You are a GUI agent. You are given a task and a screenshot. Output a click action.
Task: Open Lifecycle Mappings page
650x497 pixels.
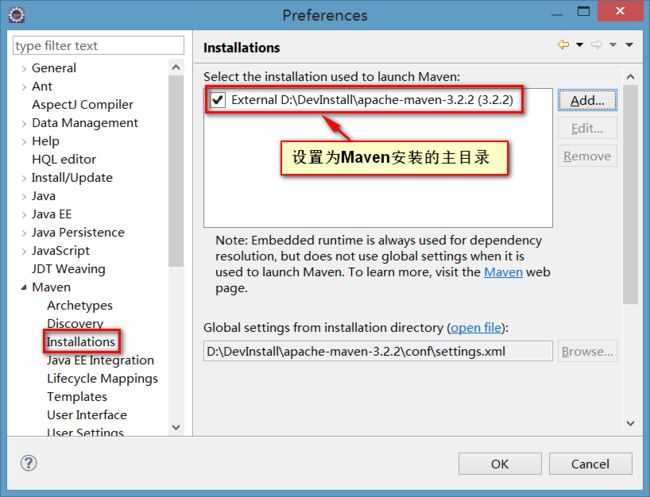(102, 378)
